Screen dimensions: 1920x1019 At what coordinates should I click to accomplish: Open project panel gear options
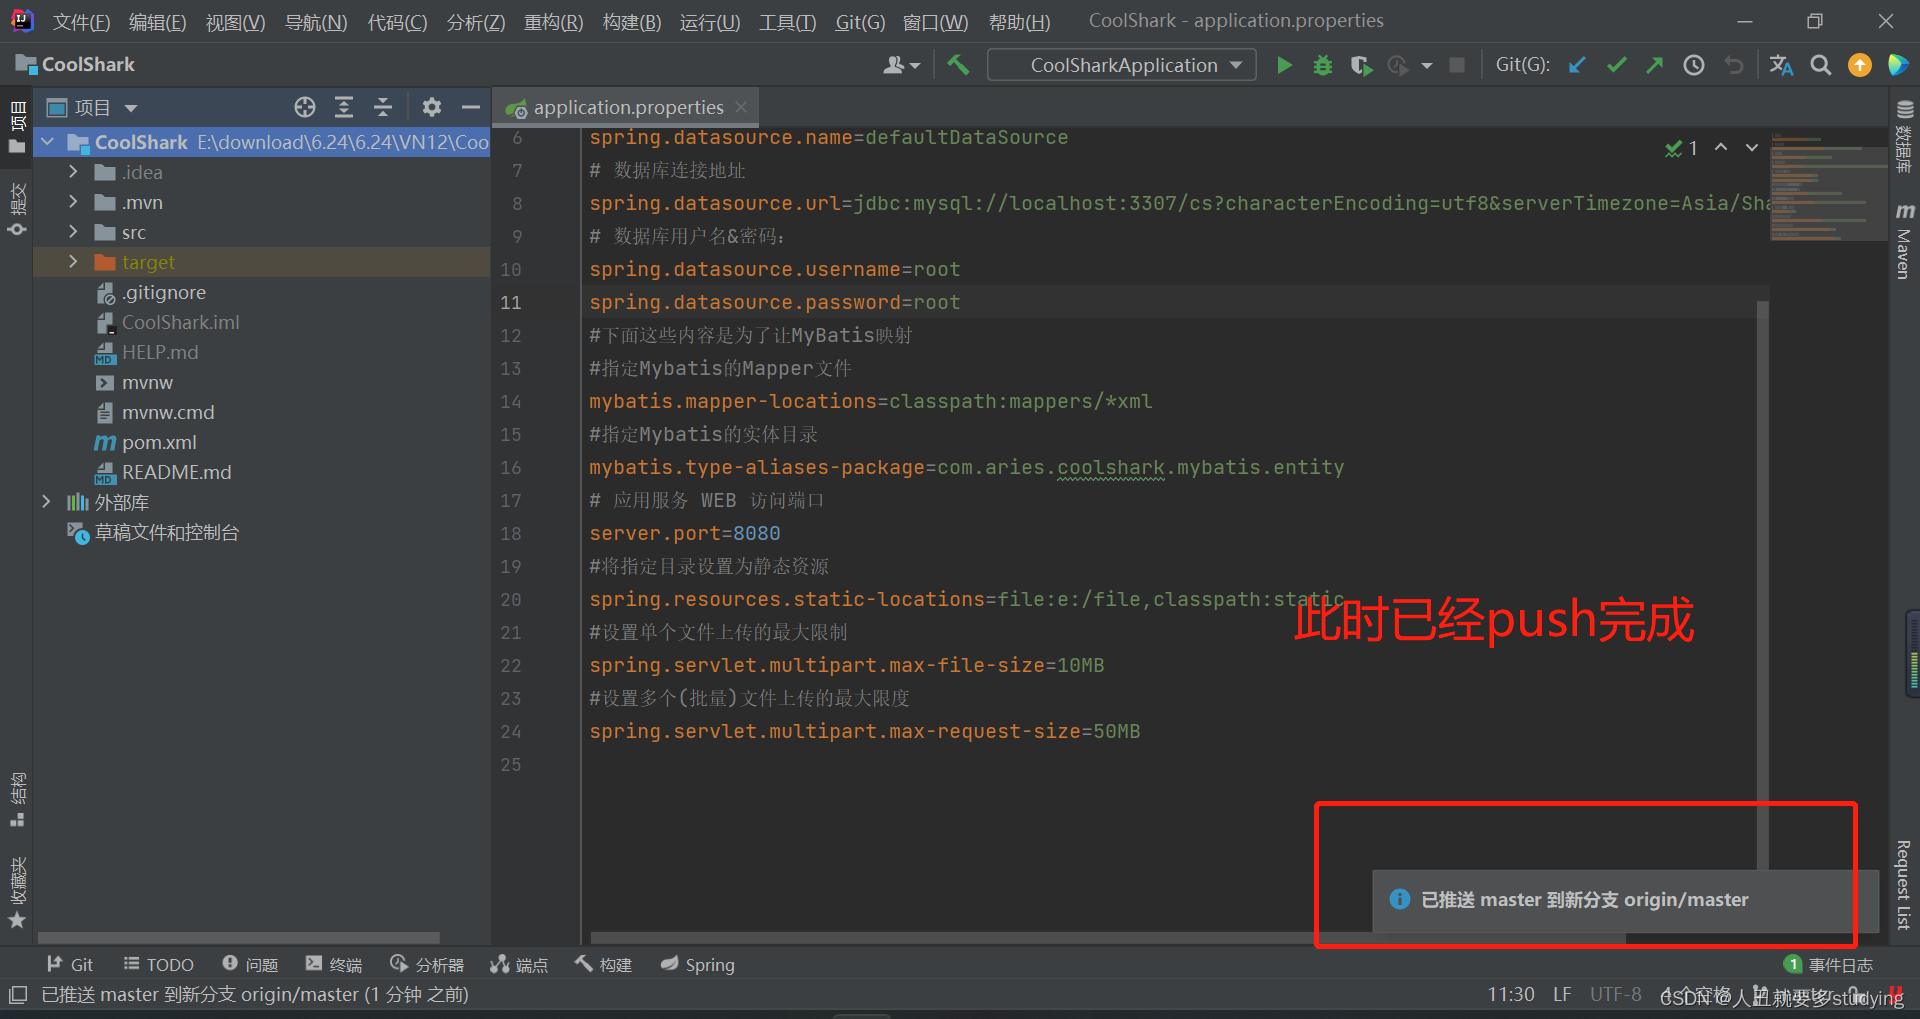432,107
